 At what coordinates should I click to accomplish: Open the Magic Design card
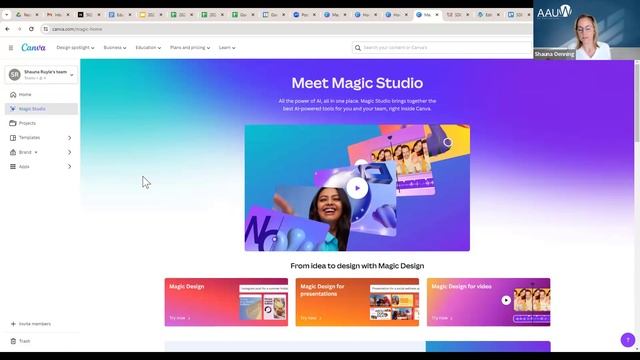[226, 302]
